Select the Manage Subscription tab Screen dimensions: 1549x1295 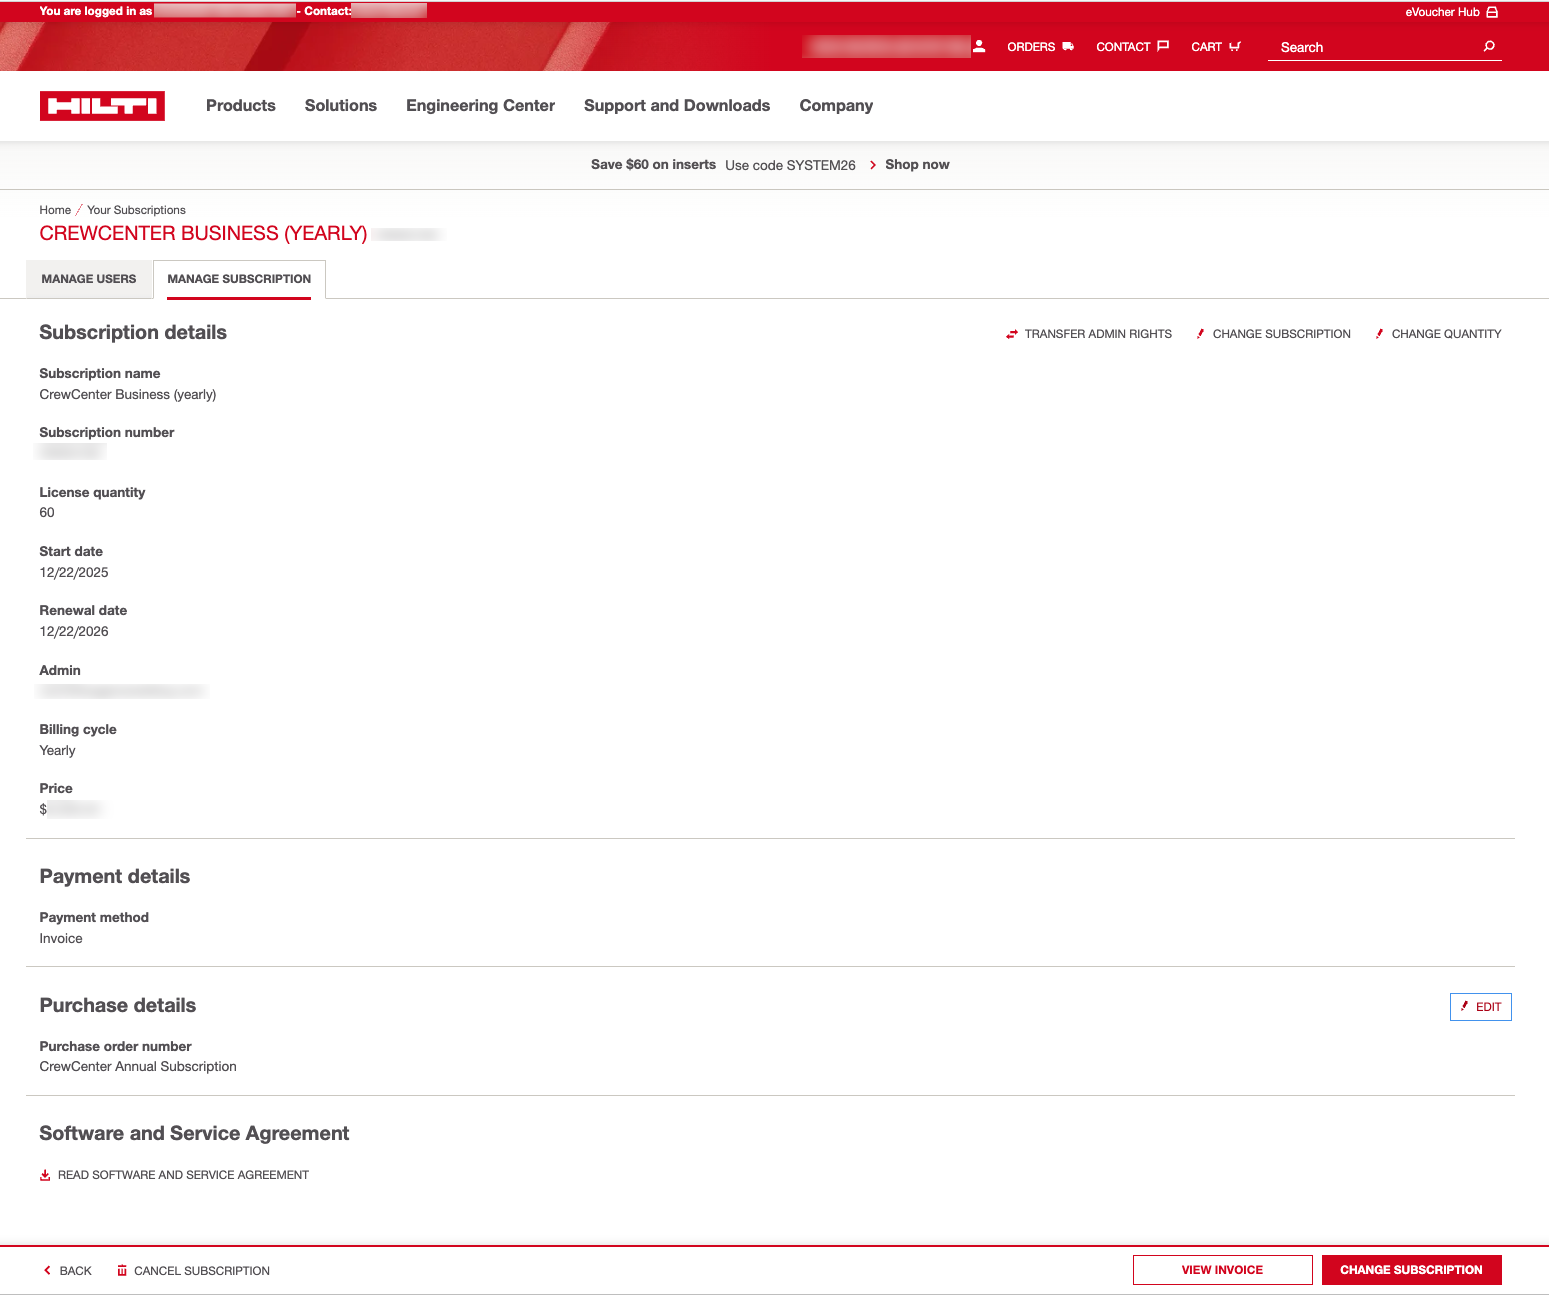tap(239, 279)
